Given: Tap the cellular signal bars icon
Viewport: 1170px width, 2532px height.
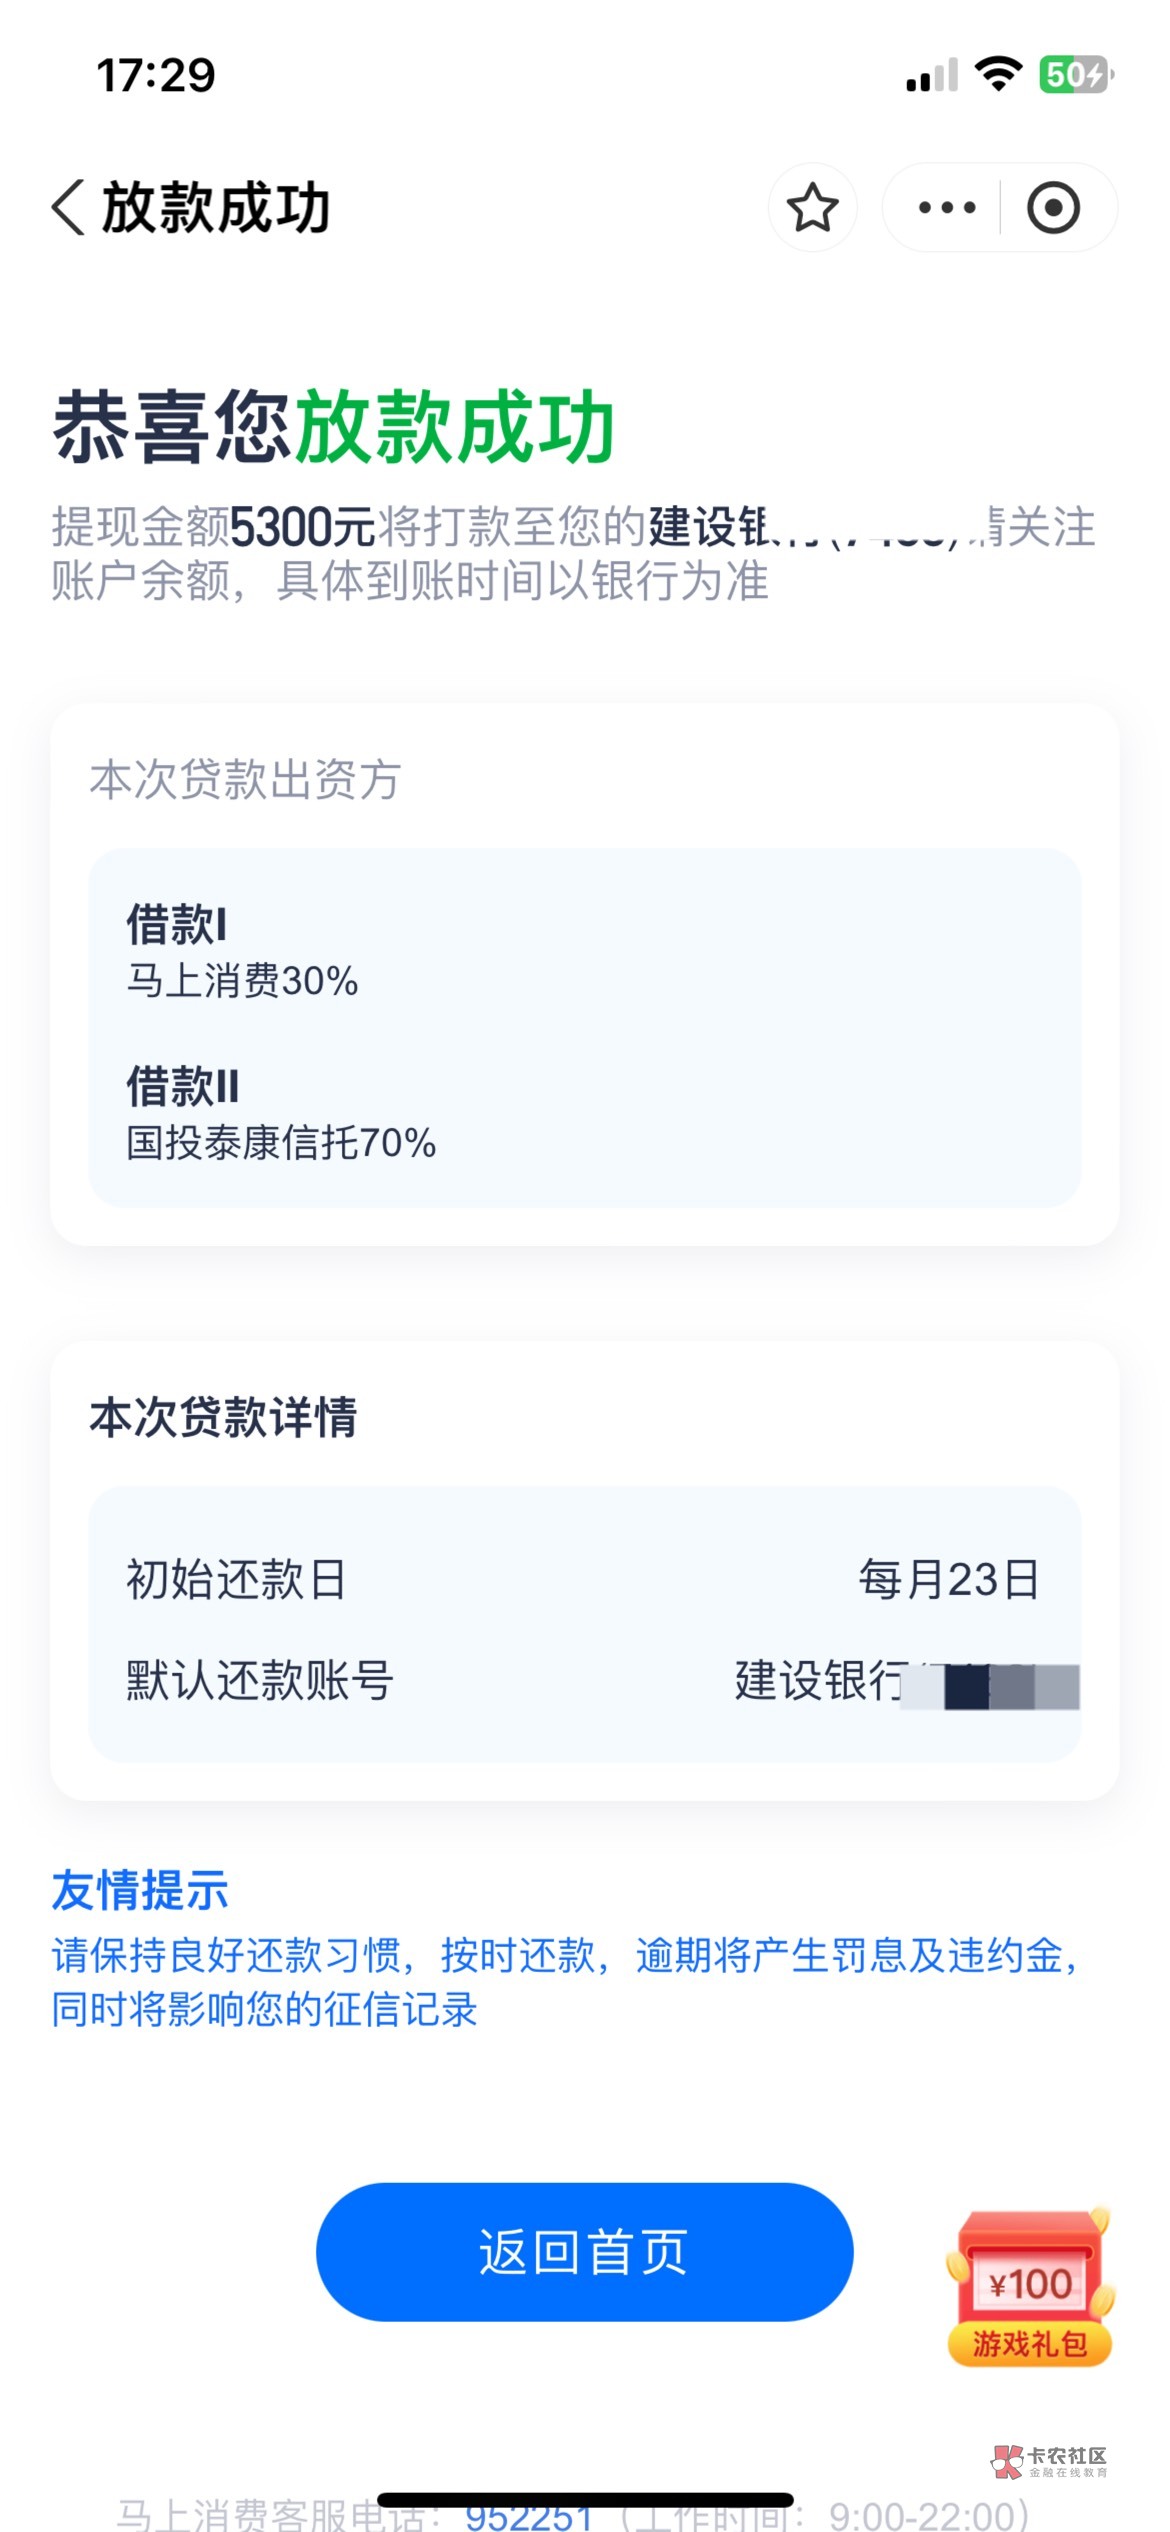Looking at the screenshot, I should (x=932, y=77).
